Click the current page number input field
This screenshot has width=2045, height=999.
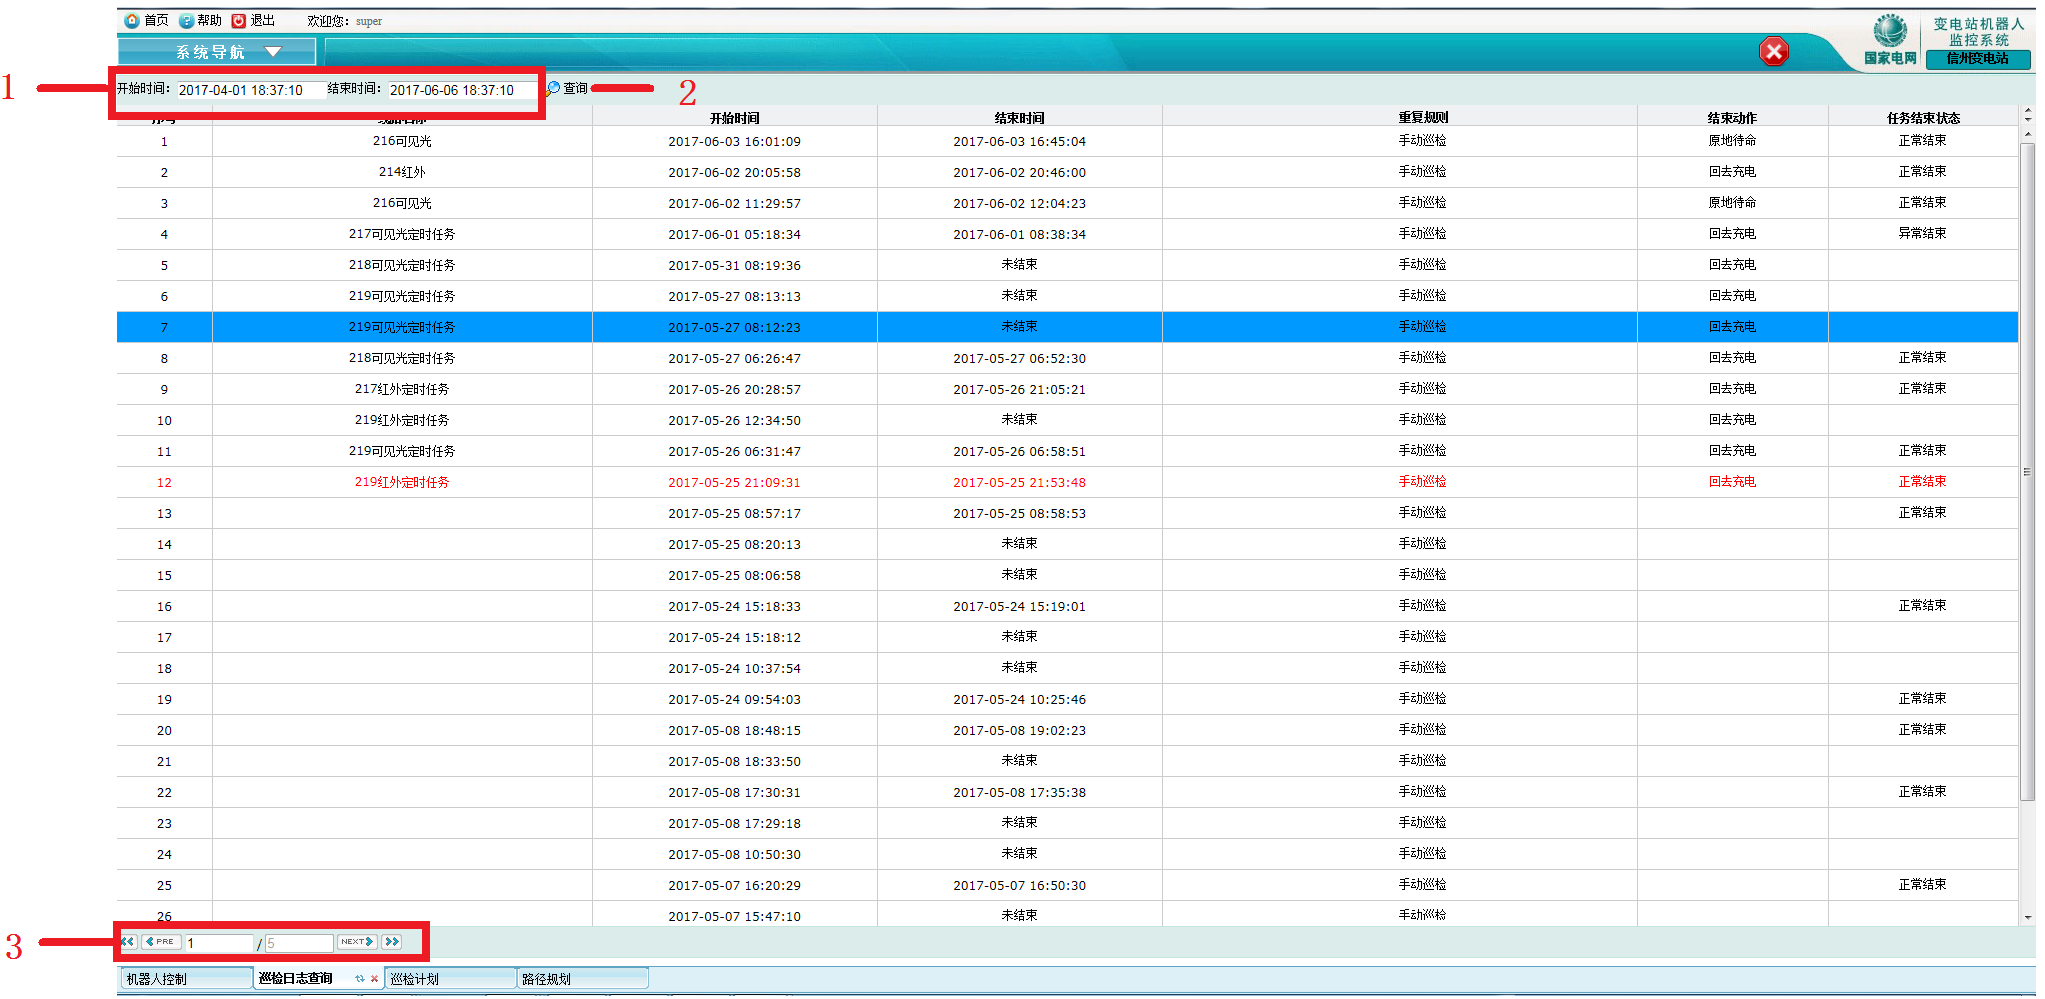[219, 943]
